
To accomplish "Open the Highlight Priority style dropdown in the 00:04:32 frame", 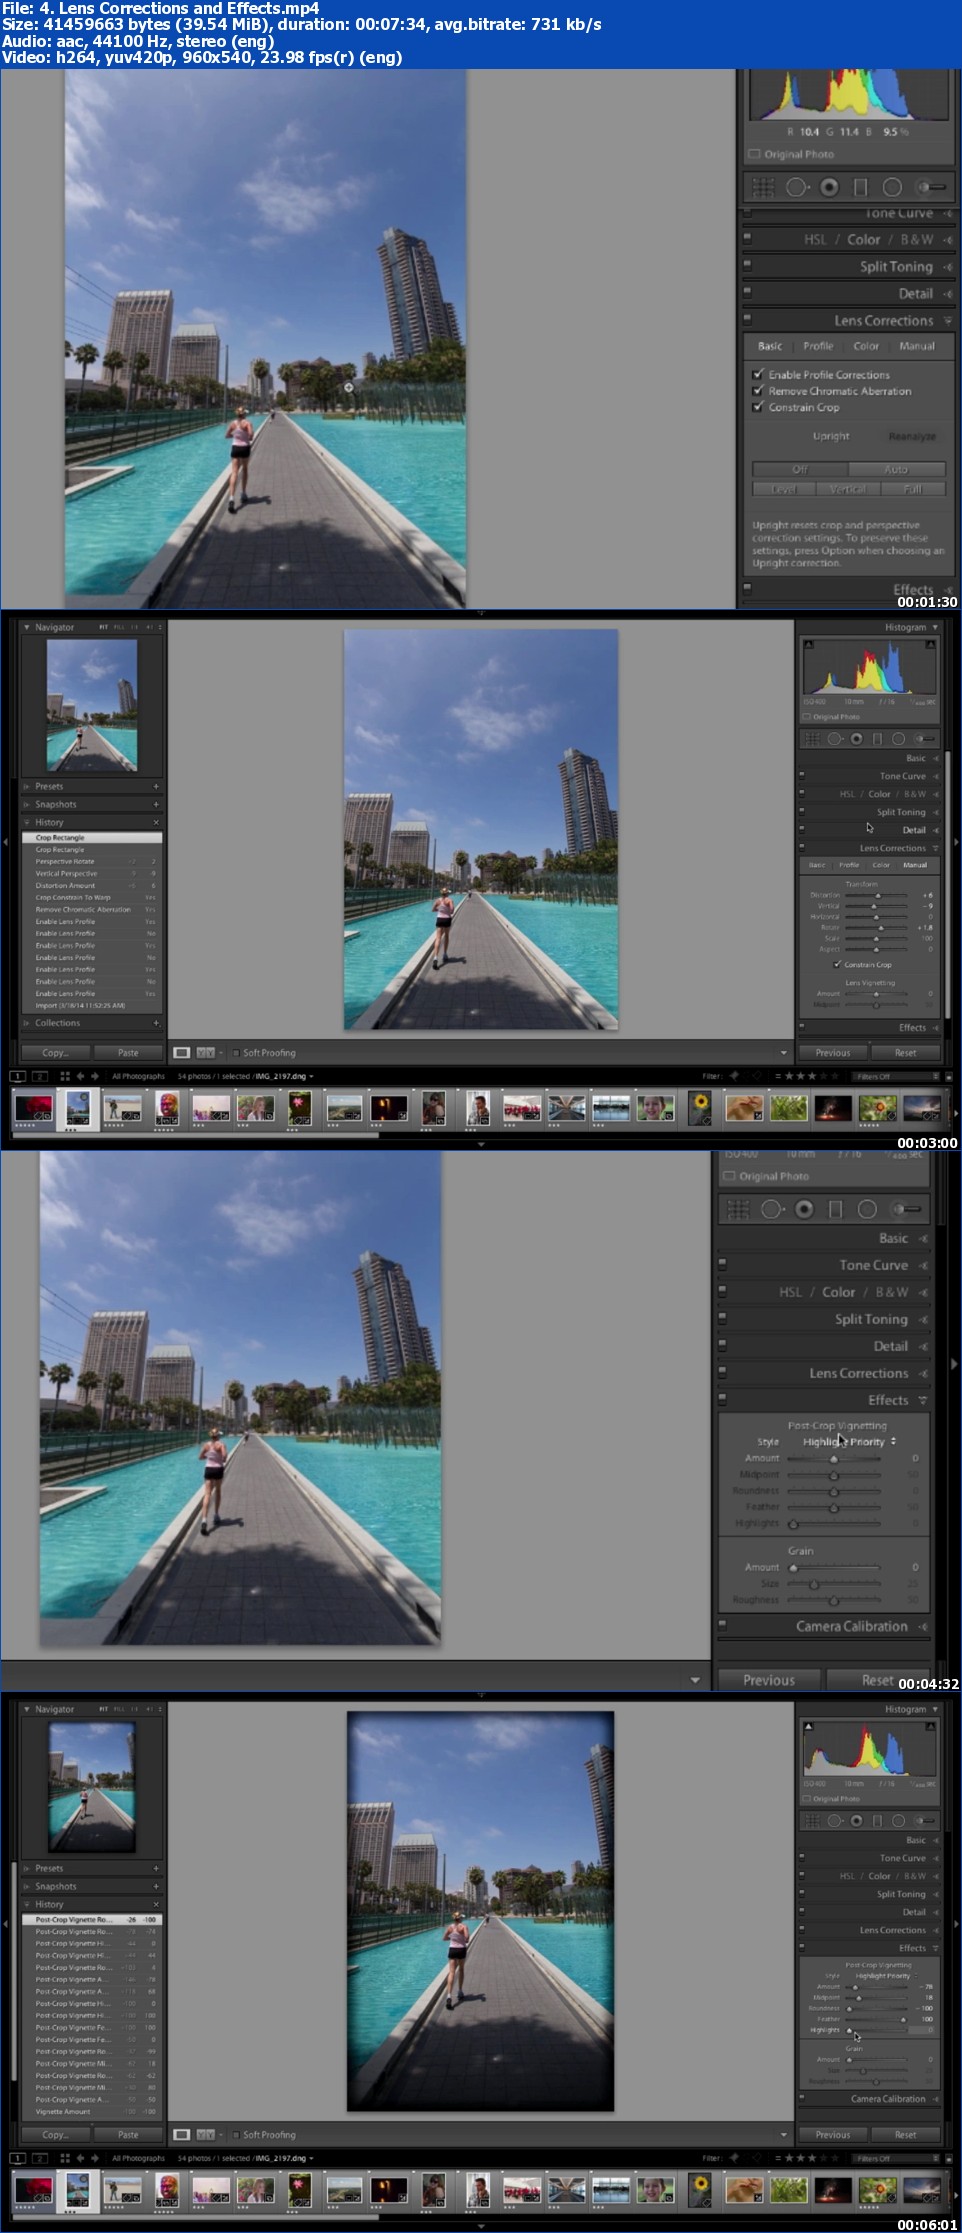I will click(849, 1441).
